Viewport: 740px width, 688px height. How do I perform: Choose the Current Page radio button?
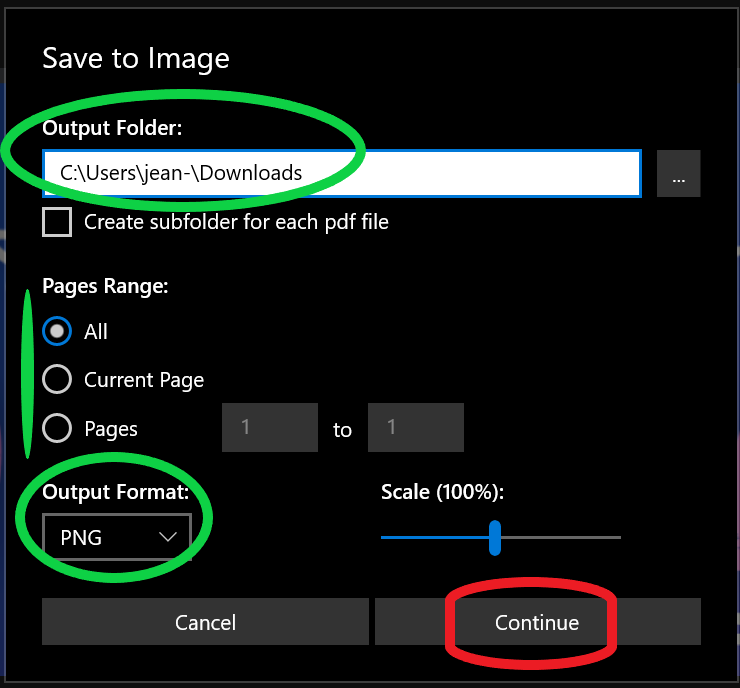(x=57, y=380)
